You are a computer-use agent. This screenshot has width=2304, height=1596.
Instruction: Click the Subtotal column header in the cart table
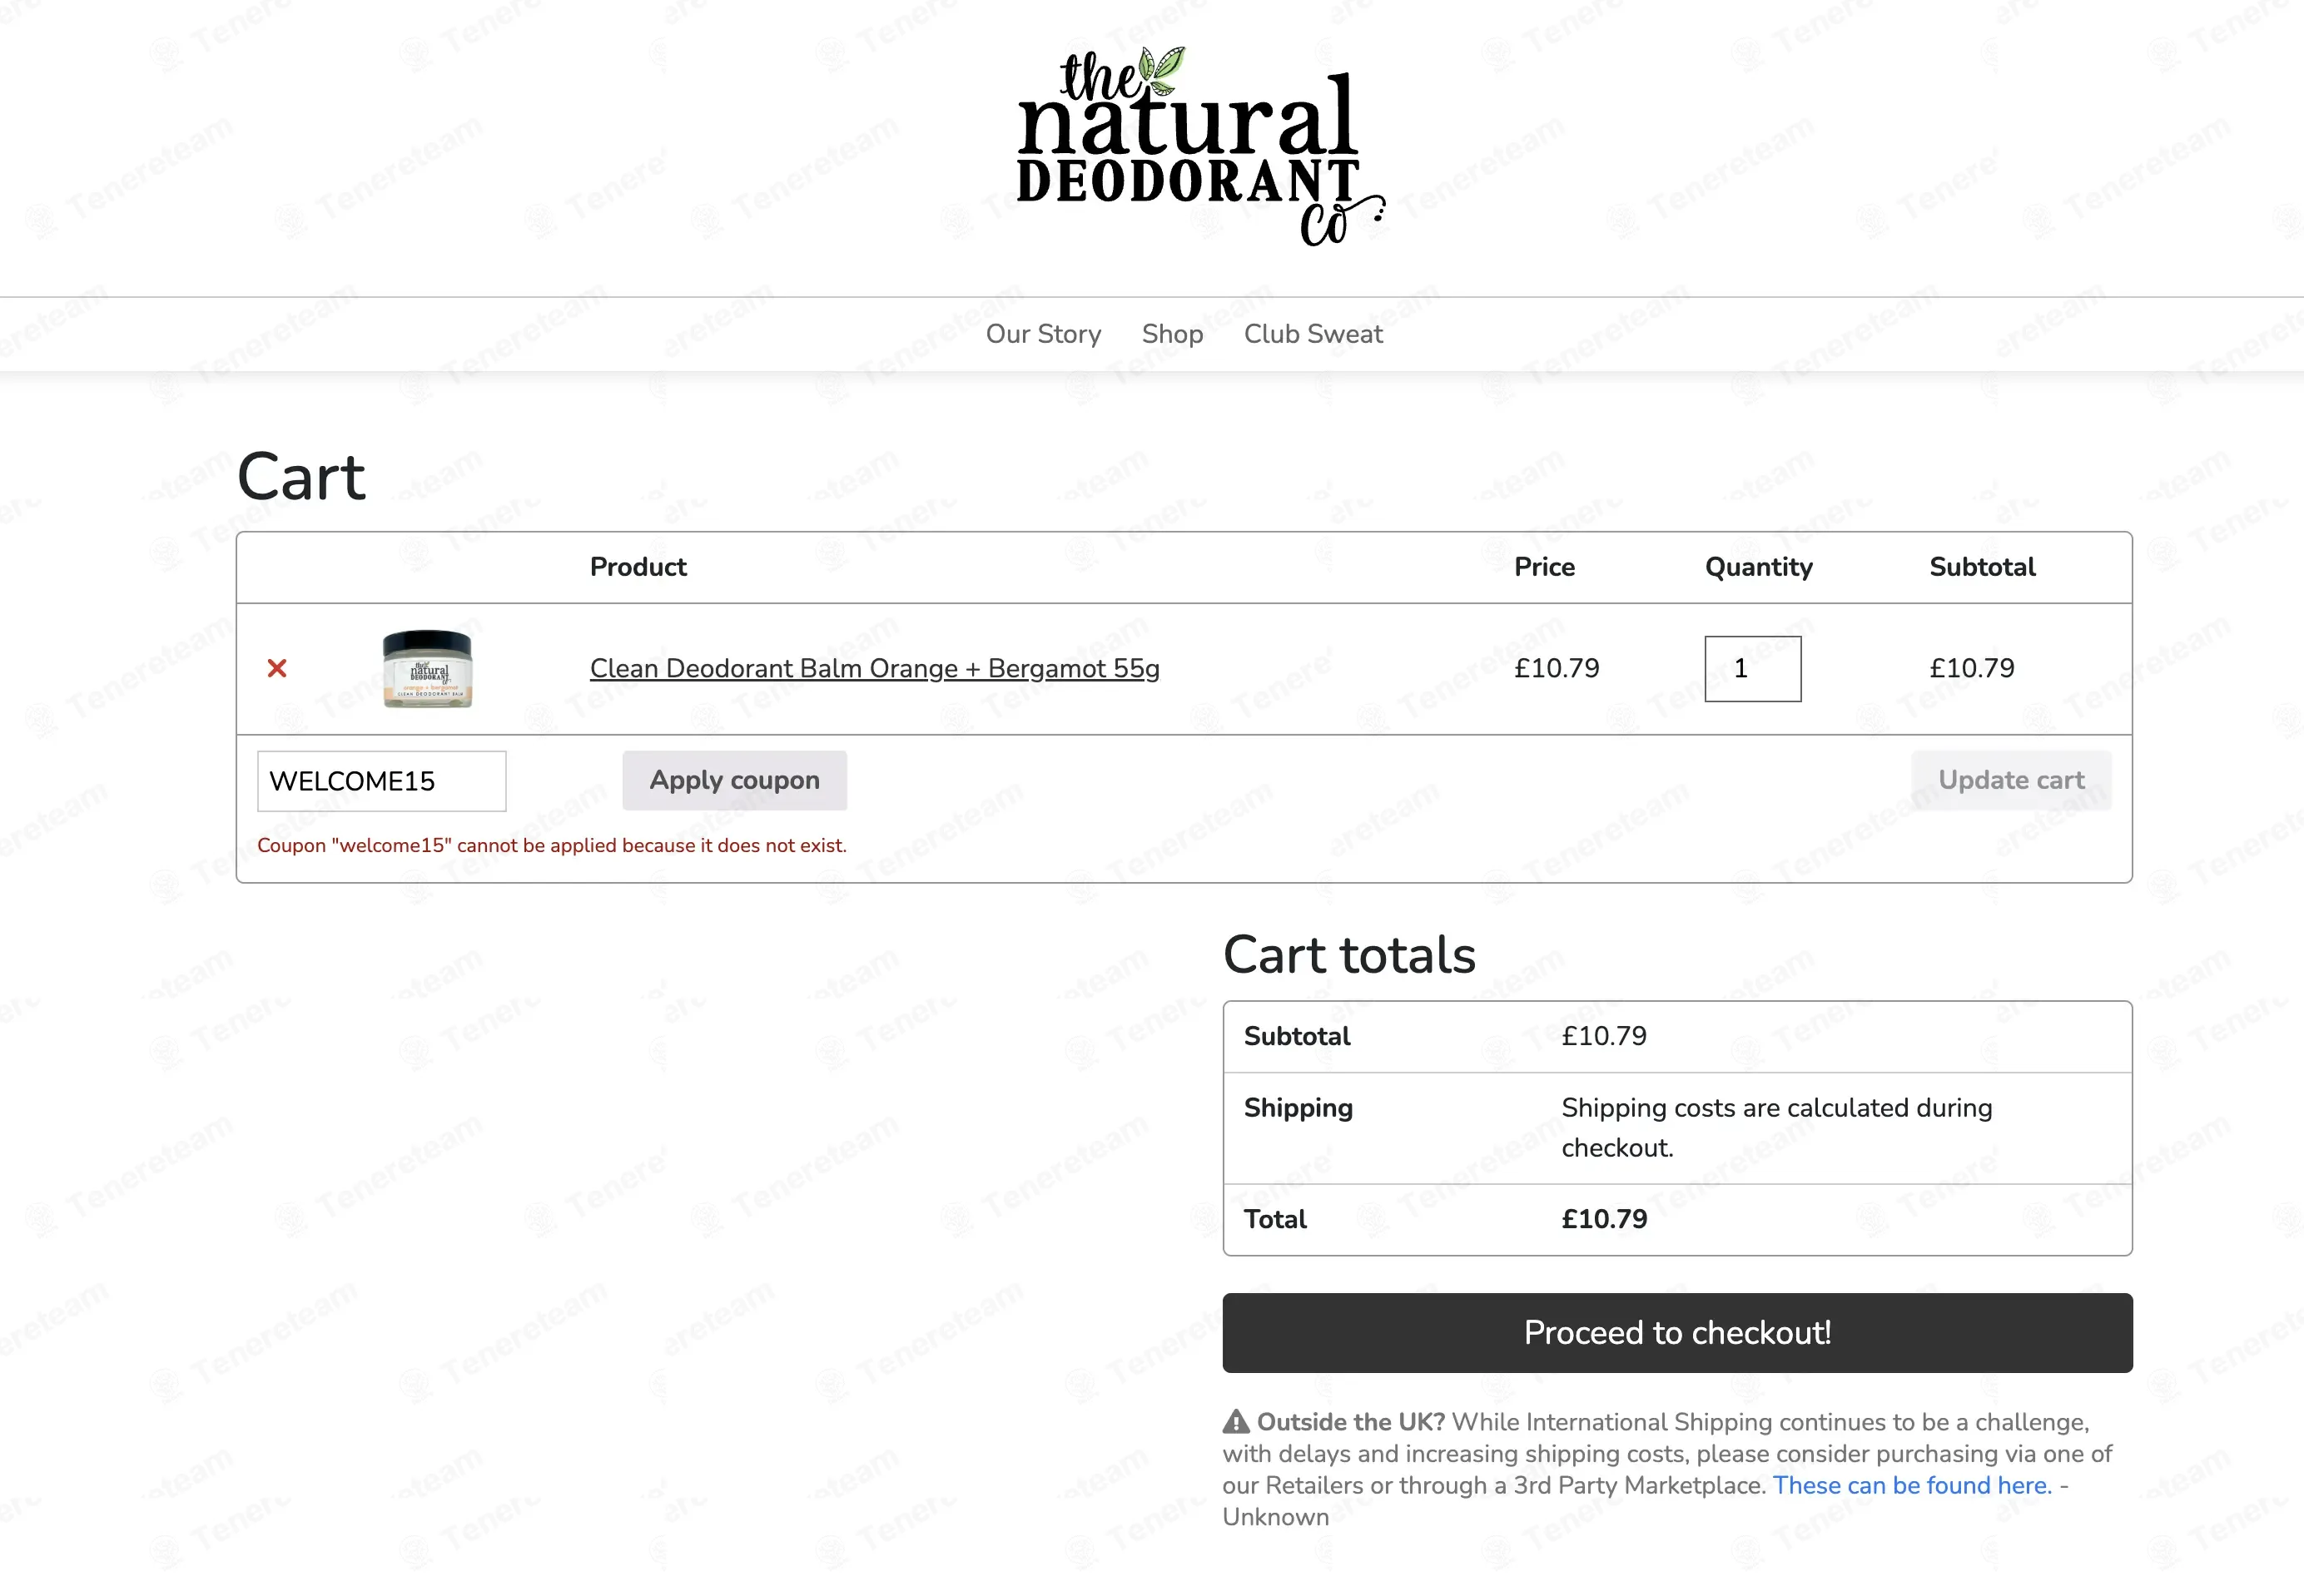pos(1982,567)
